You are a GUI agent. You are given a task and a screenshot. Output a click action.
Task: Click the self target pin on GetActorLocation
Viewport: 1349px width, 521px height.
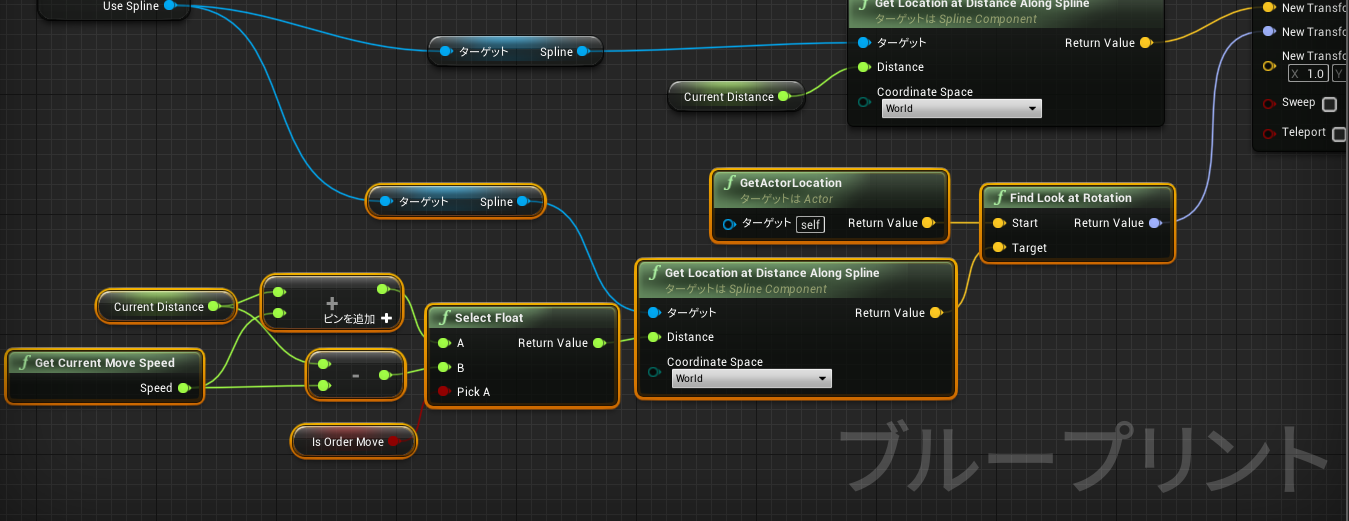pos(729,224)
